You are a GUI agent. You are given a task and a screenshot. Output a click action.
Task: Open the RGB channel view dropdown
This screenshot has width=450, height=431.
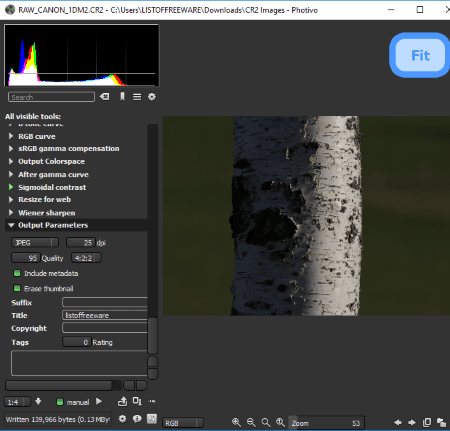point(183,423)
